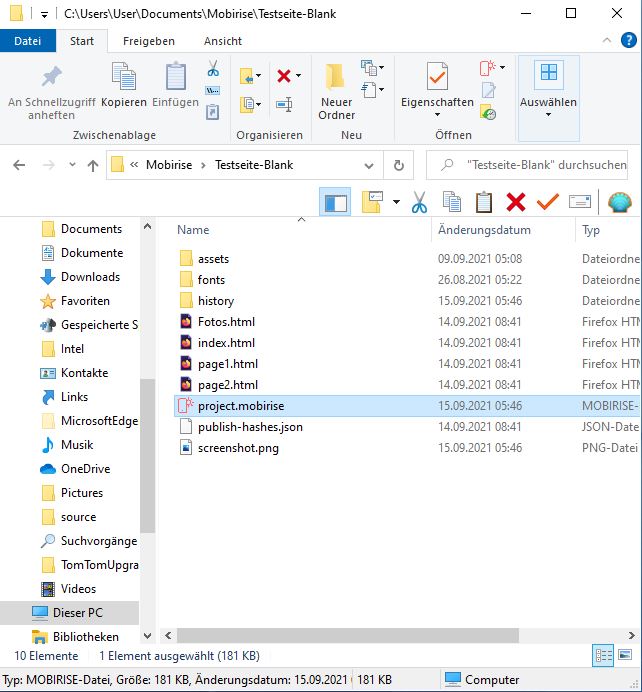Select the index.html file
Screen dimensions: 642x692
click(x=226, y=343)
